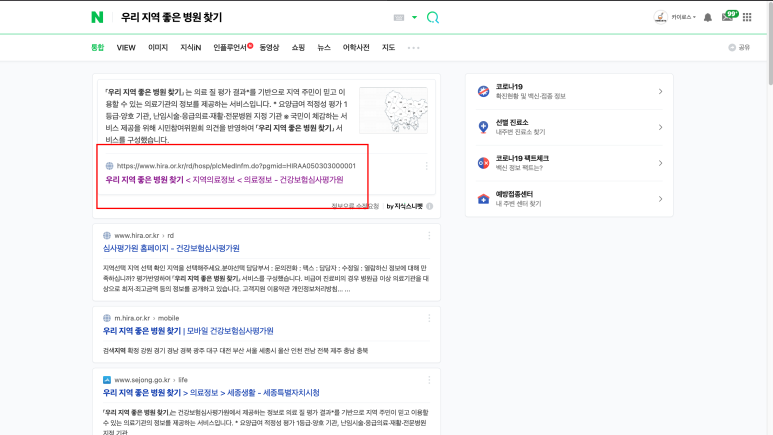Click the globe icon beside m.hira.or.kr
773x435 pixels.
tap(106, 318)
